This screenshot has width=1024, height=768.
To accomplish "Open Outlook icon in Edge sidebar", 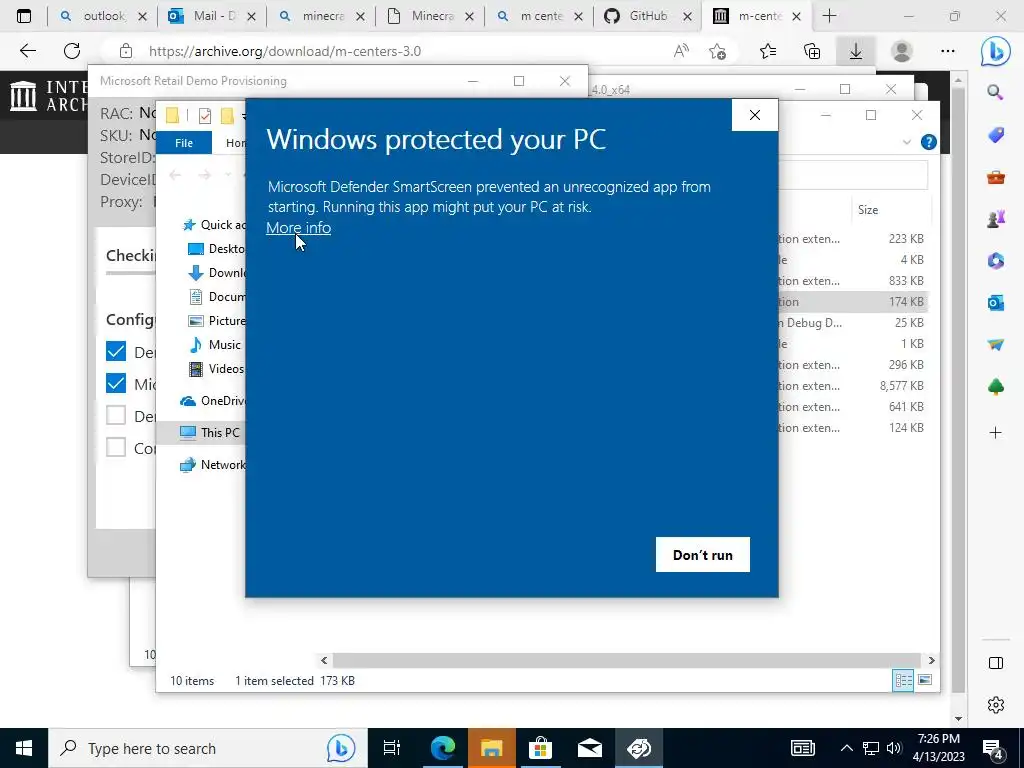I will pyautogui.click(x=995, y=303).
